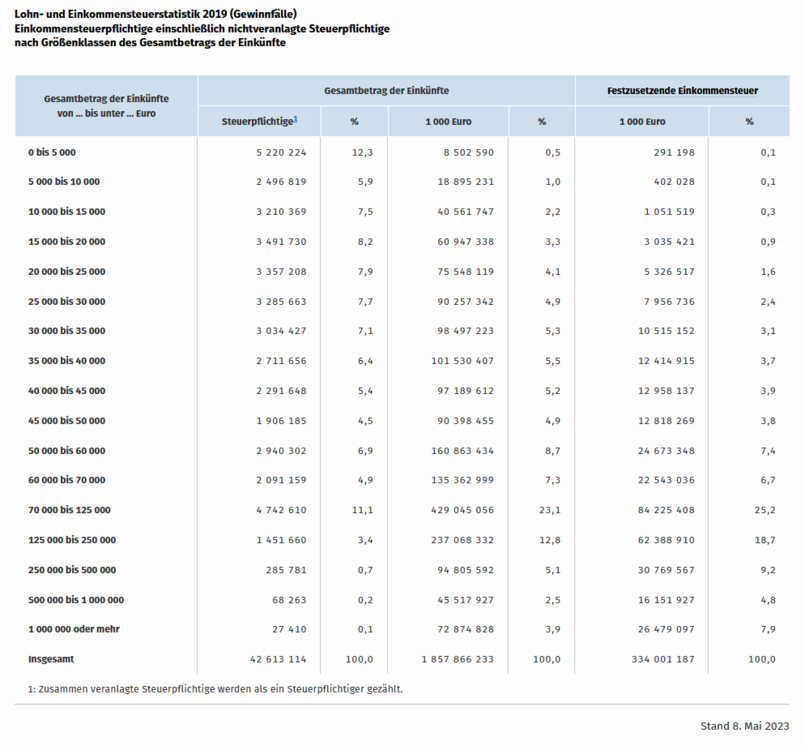Select the row label 0 bis 5 000

point(52,152)
